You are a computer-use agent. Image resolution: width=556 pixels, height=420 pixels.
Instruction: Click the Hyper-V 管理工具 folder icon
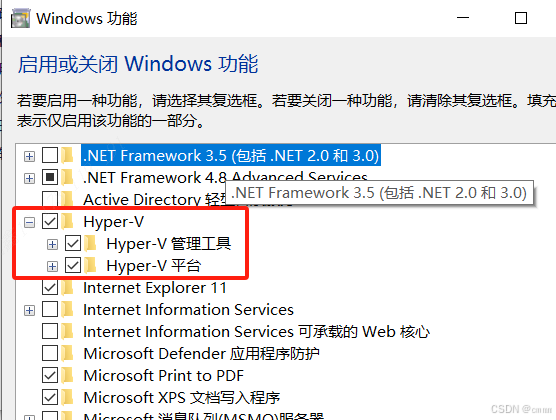[90, 244]
